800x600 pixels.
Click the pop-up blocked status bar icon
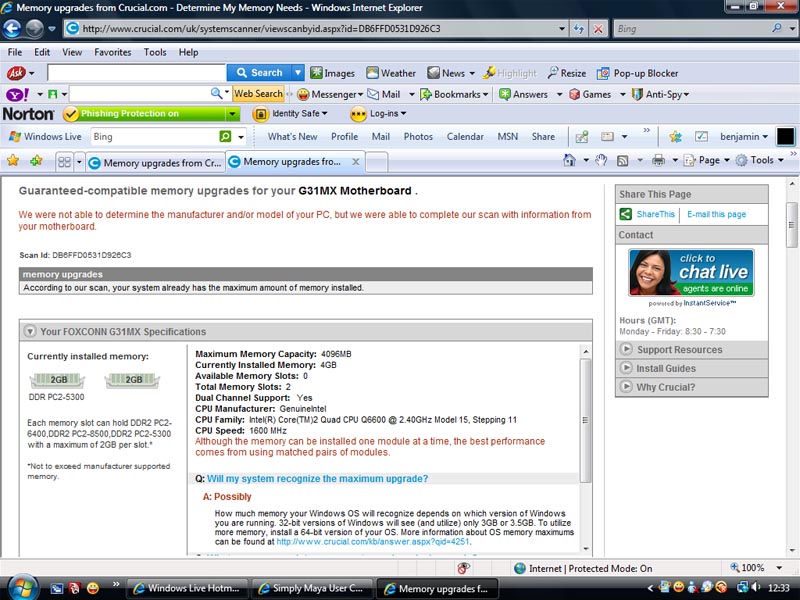pos(463,568)
